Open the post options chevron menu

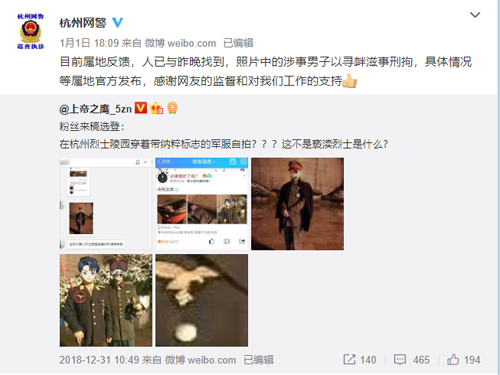point(475,15)
